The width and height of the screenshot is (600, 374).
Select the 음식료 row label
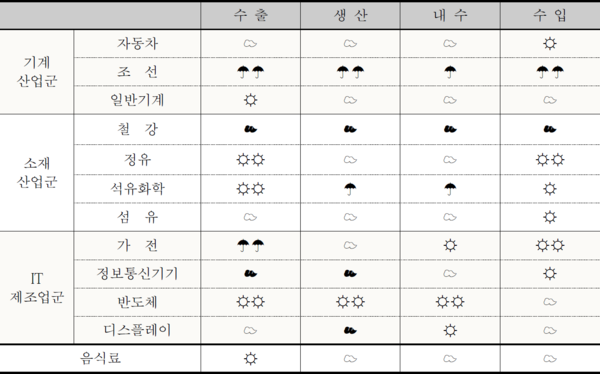click(x=100, y=359)
